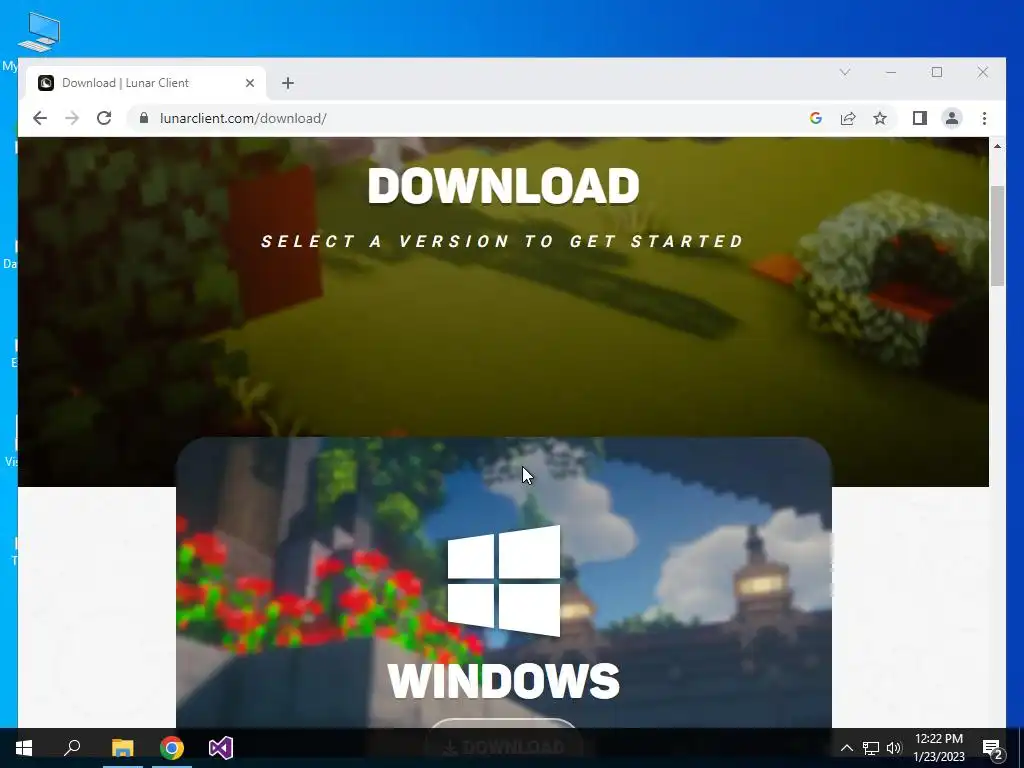1024x768 pixels.
Task: Click the WINDOWS heading on the card
Action: point(504,682)
